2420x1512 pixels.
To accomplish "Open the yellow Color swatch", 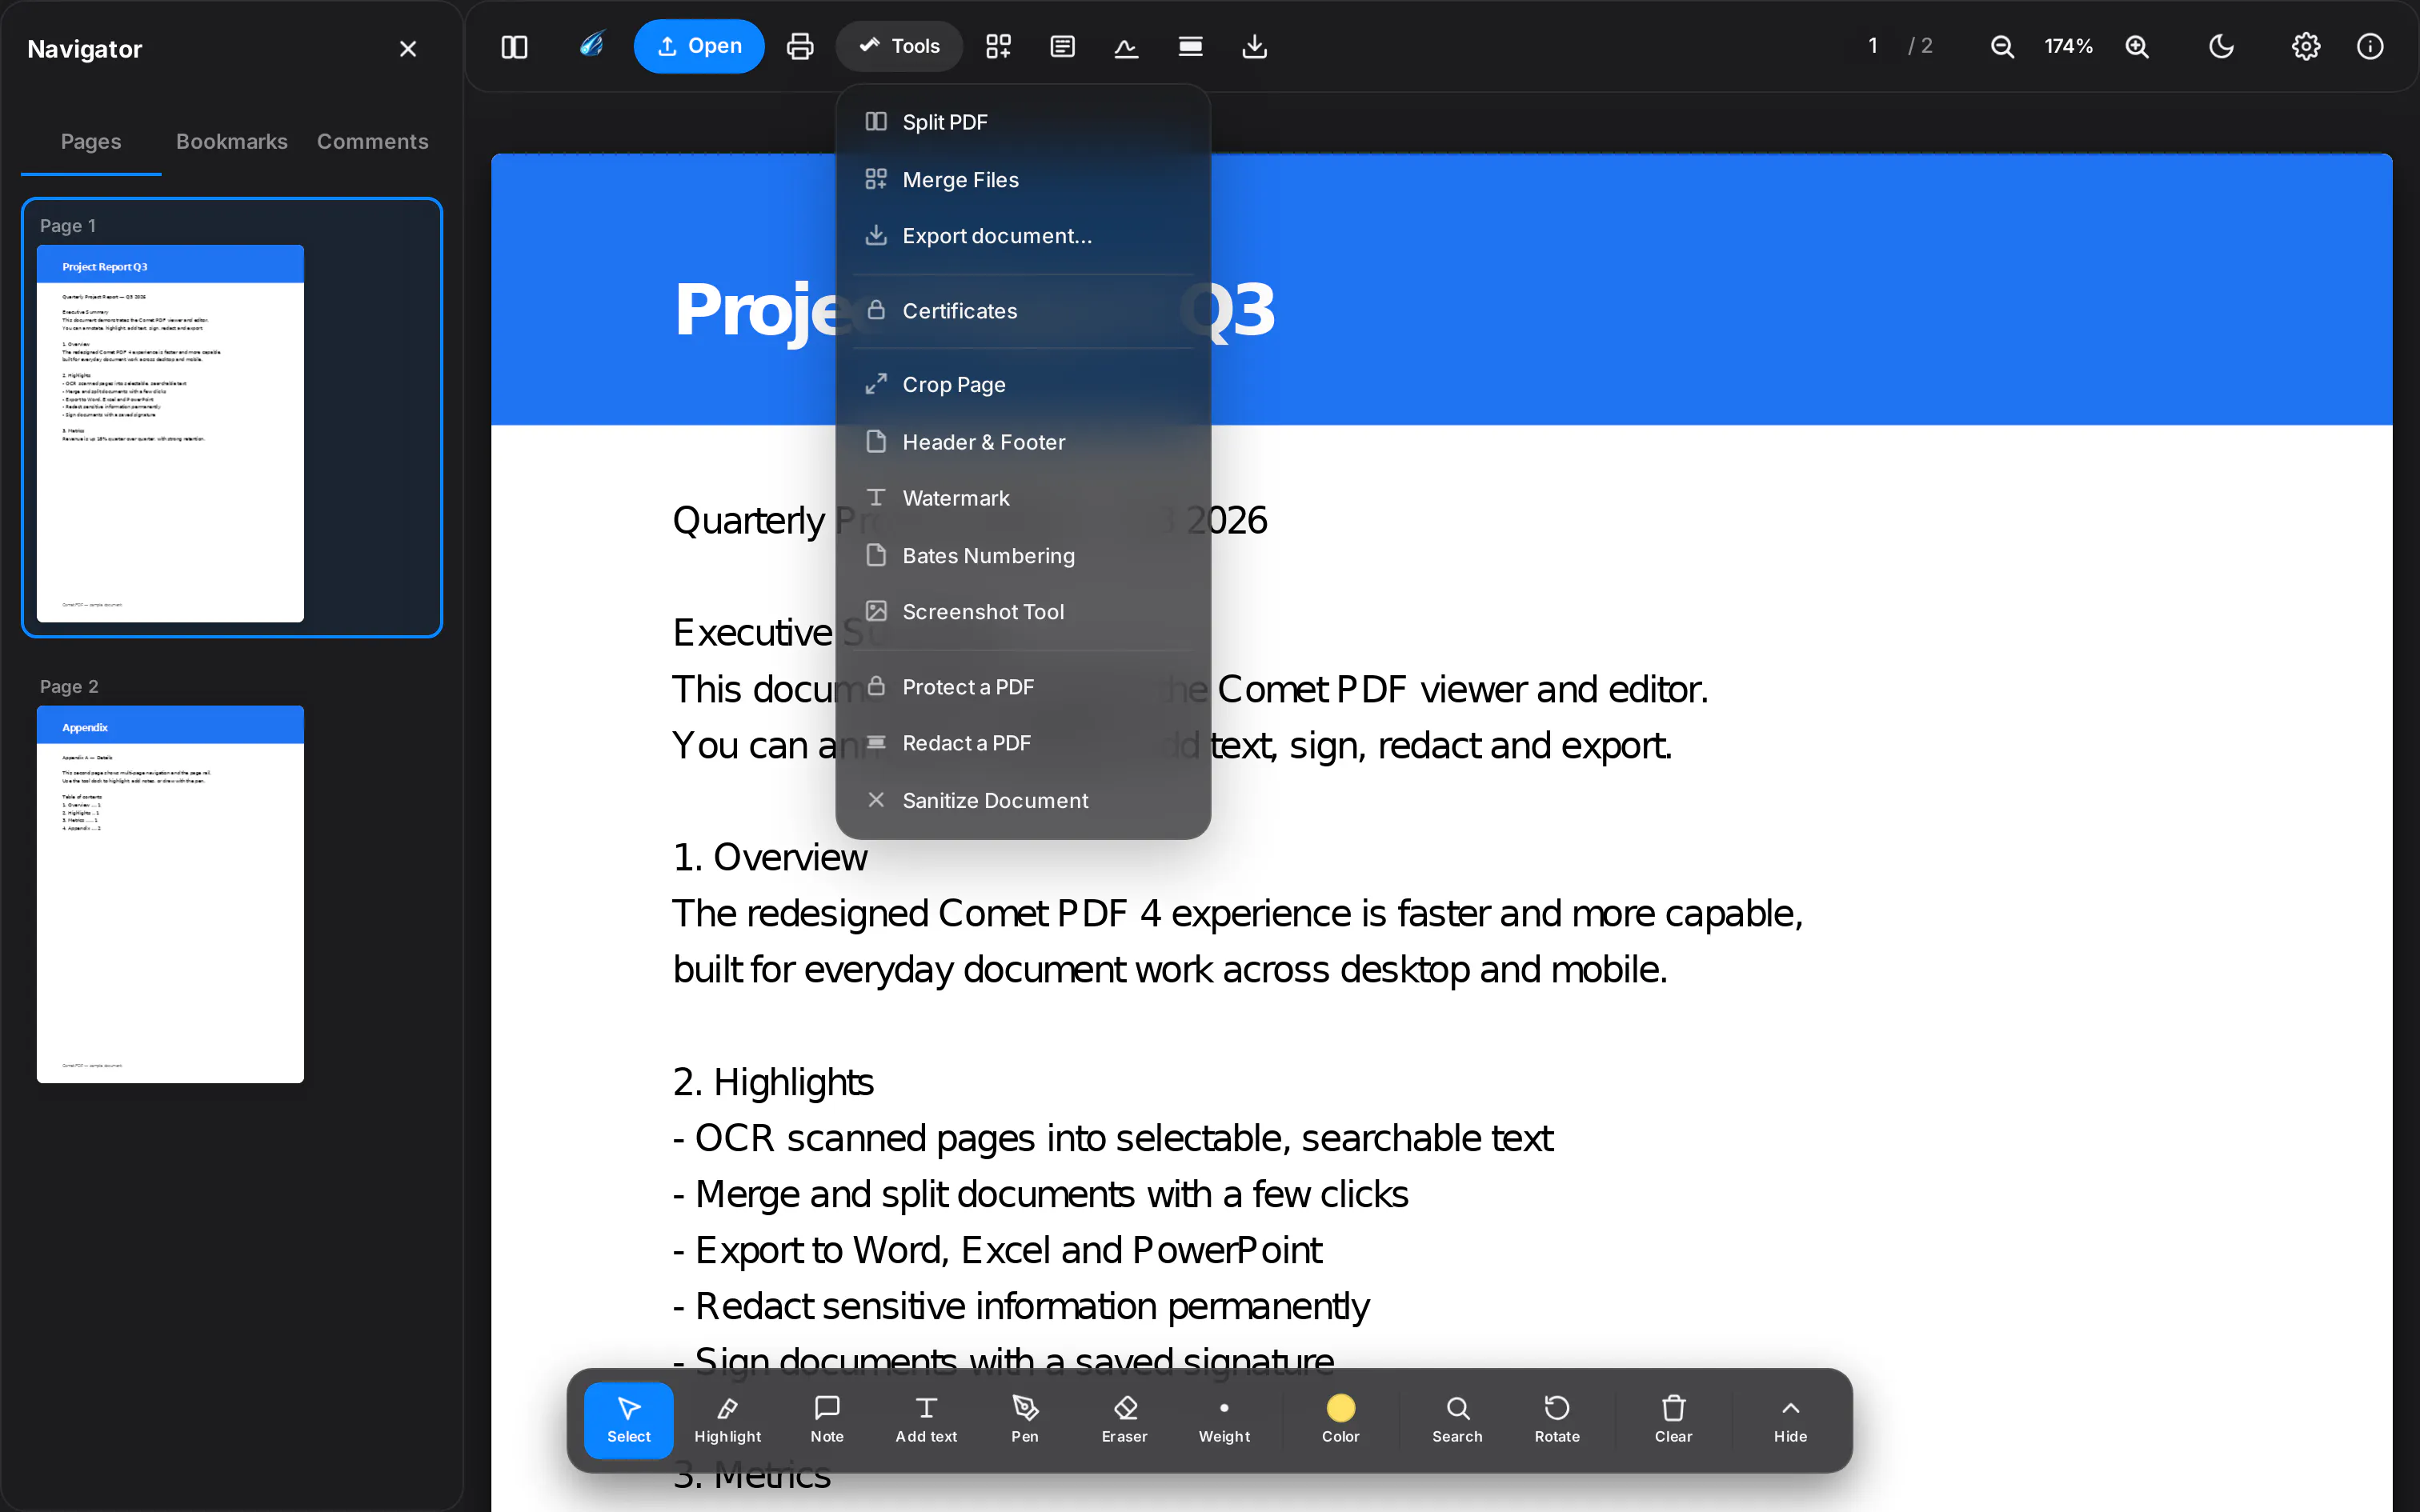I will [1340, 1420].
